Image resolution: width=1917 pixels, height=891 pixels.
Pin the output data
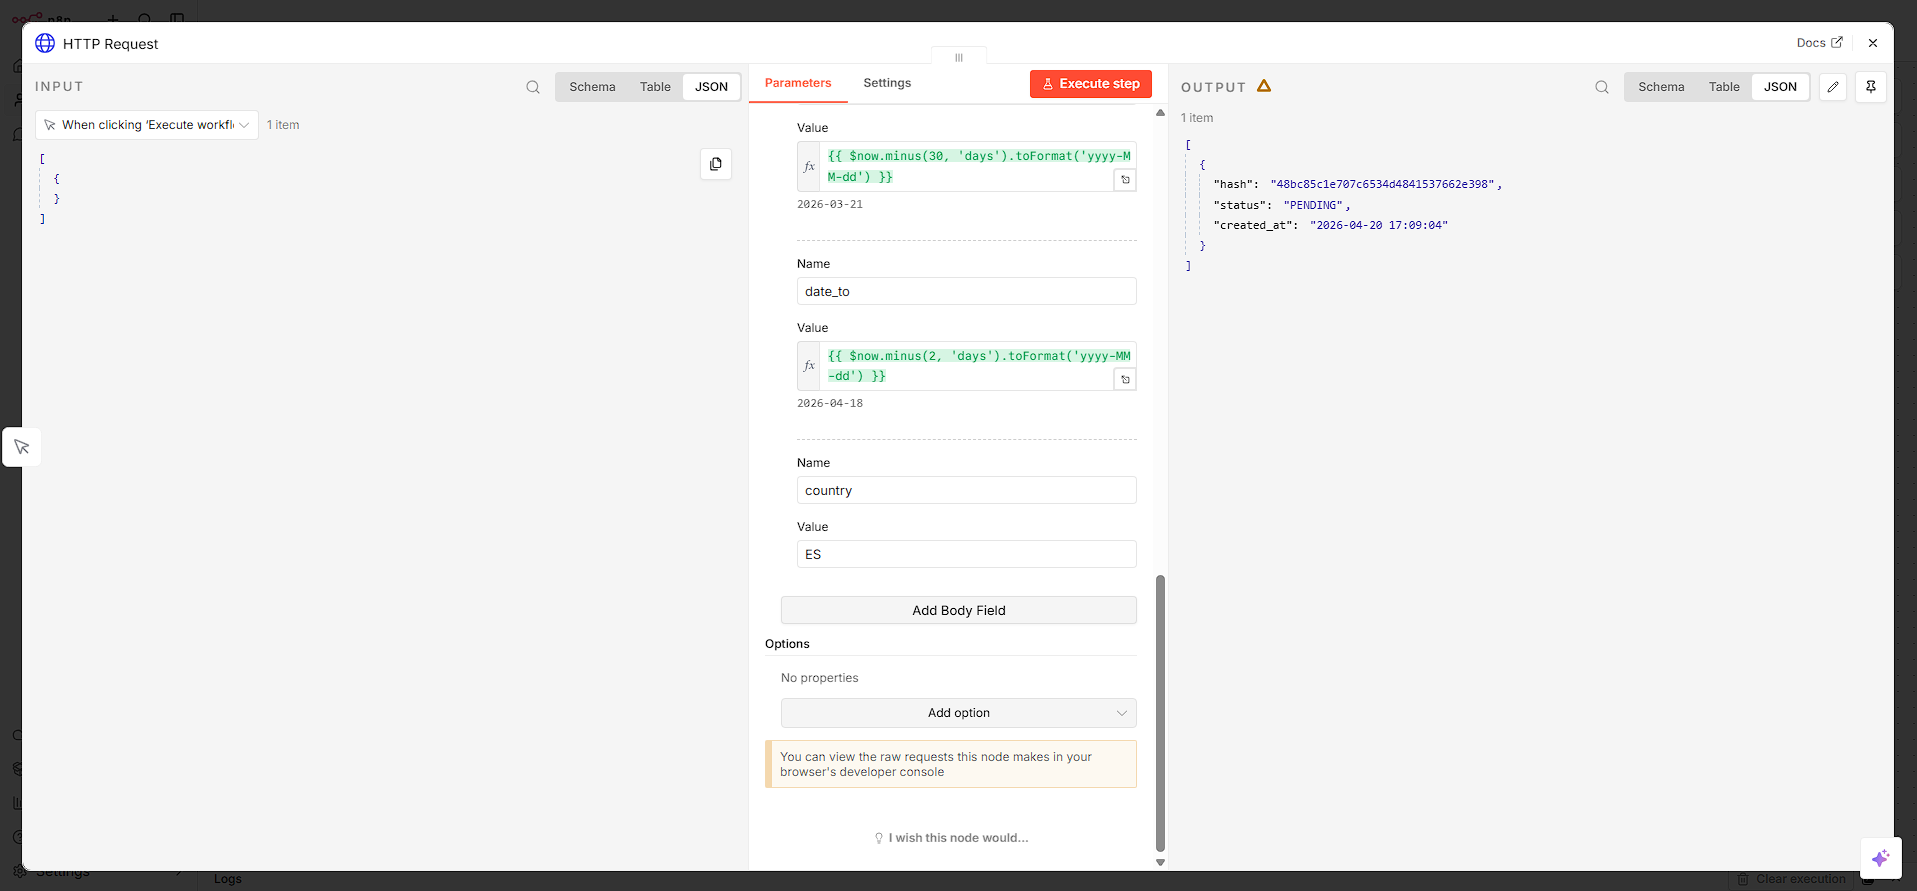(1871, 87)
